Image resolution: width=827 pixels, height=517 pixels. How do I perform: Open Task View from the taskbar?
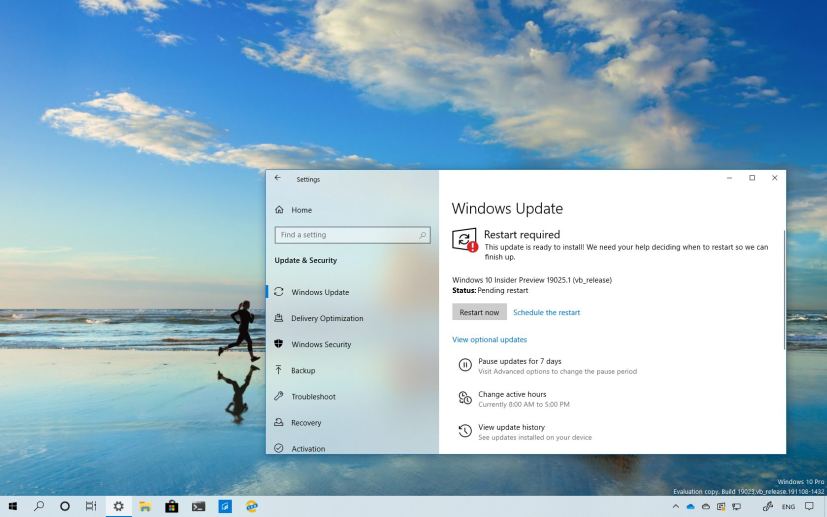[91, 506]
